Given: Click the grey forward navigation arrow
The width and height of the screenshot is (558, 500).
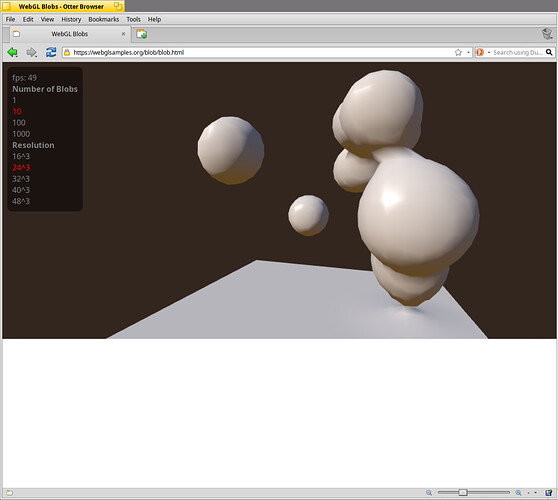Looking at the screenshot, I should click(32, 52).
